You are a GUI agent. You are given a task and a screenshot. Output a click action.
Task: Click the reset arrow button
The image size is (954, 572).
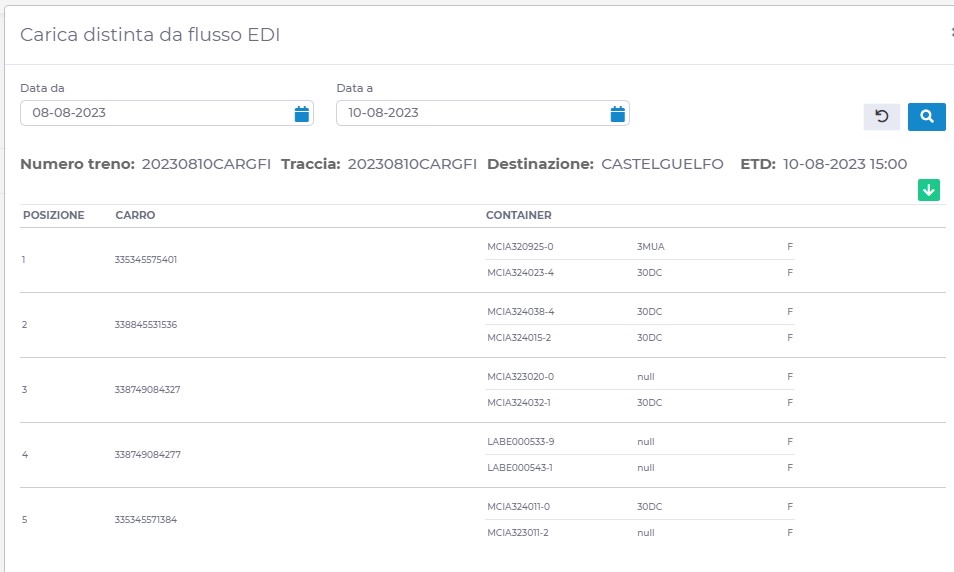[x=881, y=117]
